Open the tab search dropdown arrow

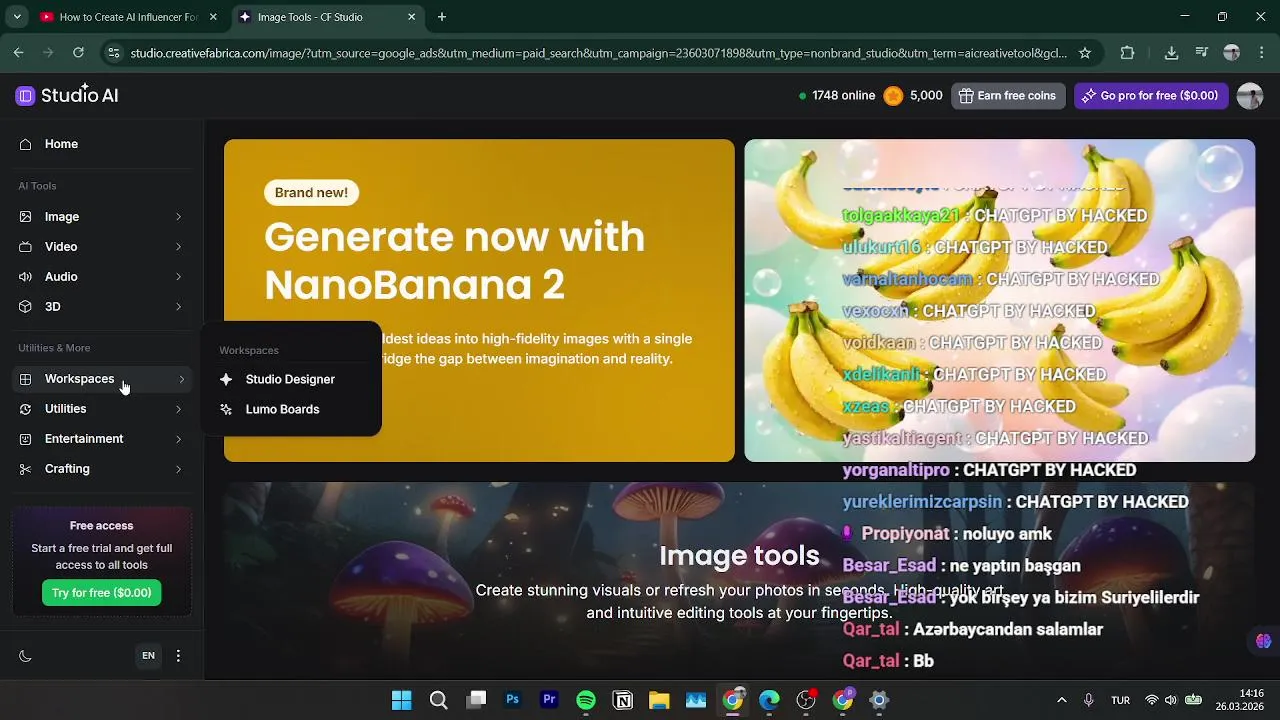[x=17, y=17]
